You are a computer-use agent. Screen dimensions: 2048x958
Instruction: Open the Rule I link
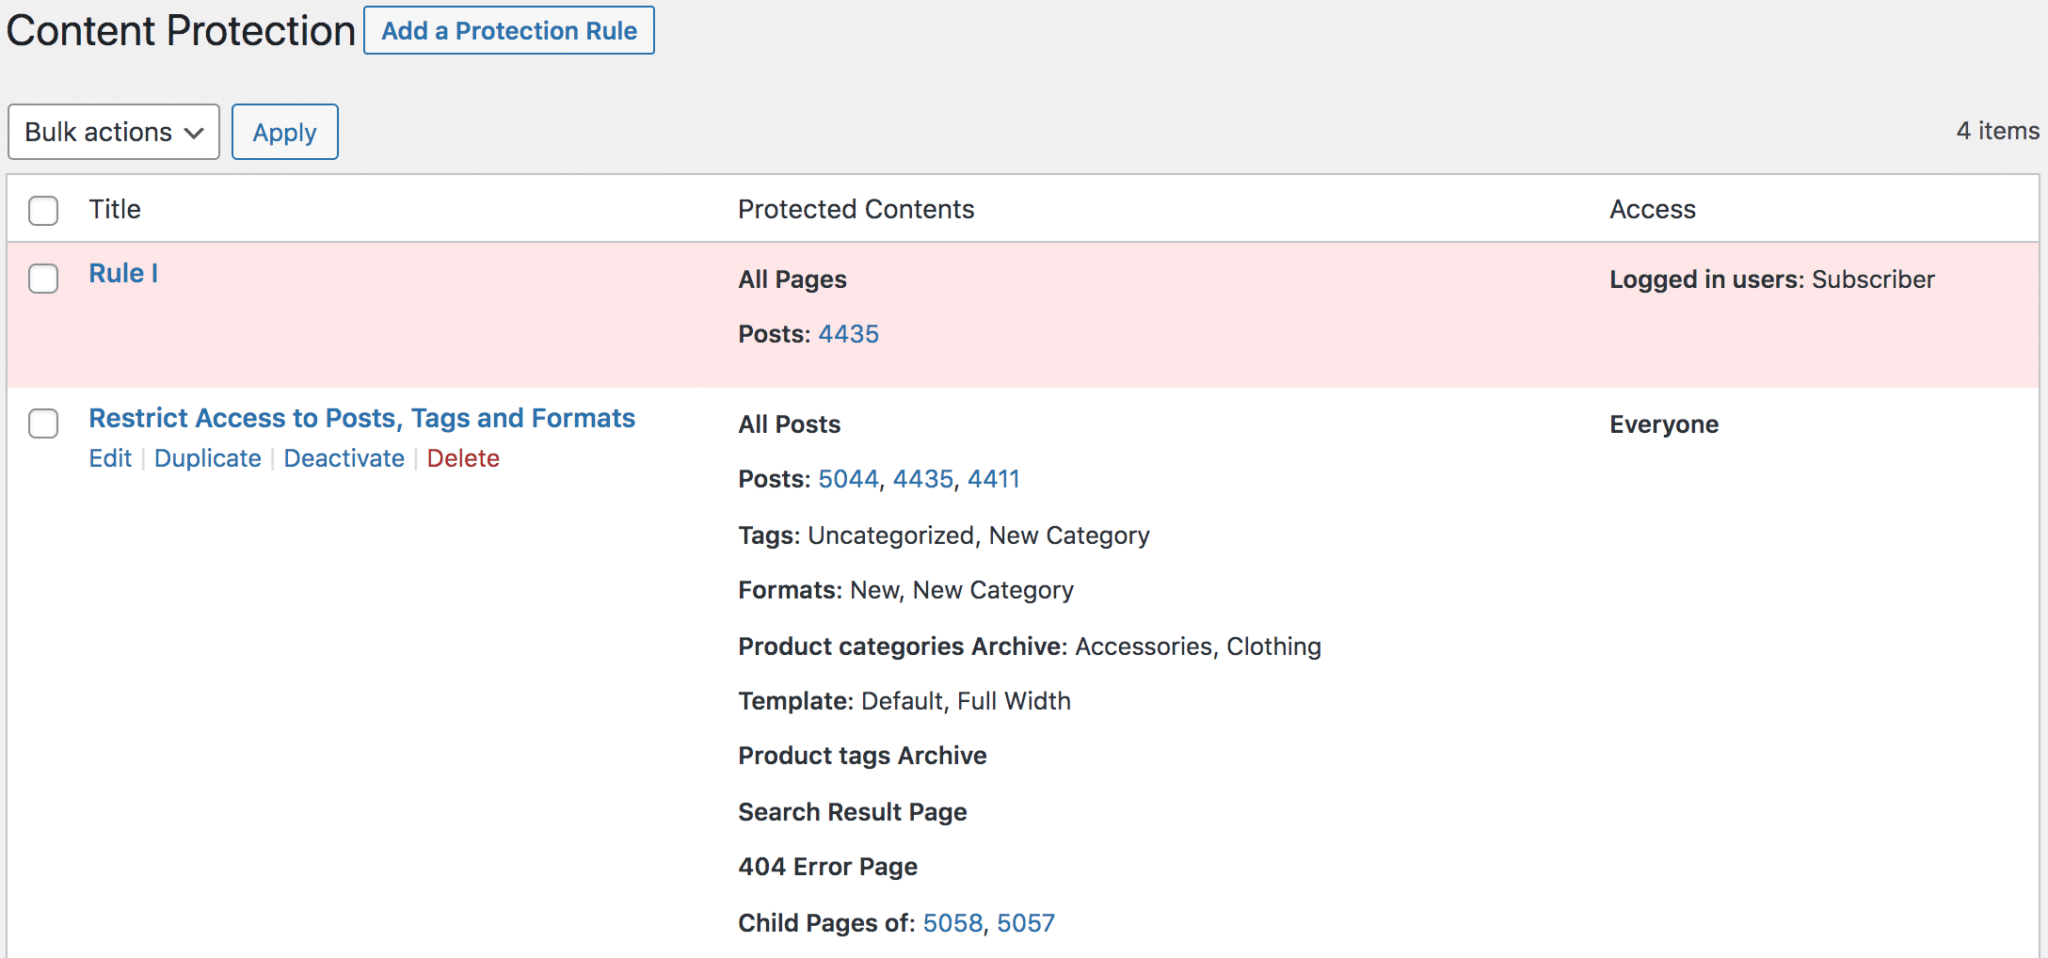pyautogui.click(x=123, y=273)
